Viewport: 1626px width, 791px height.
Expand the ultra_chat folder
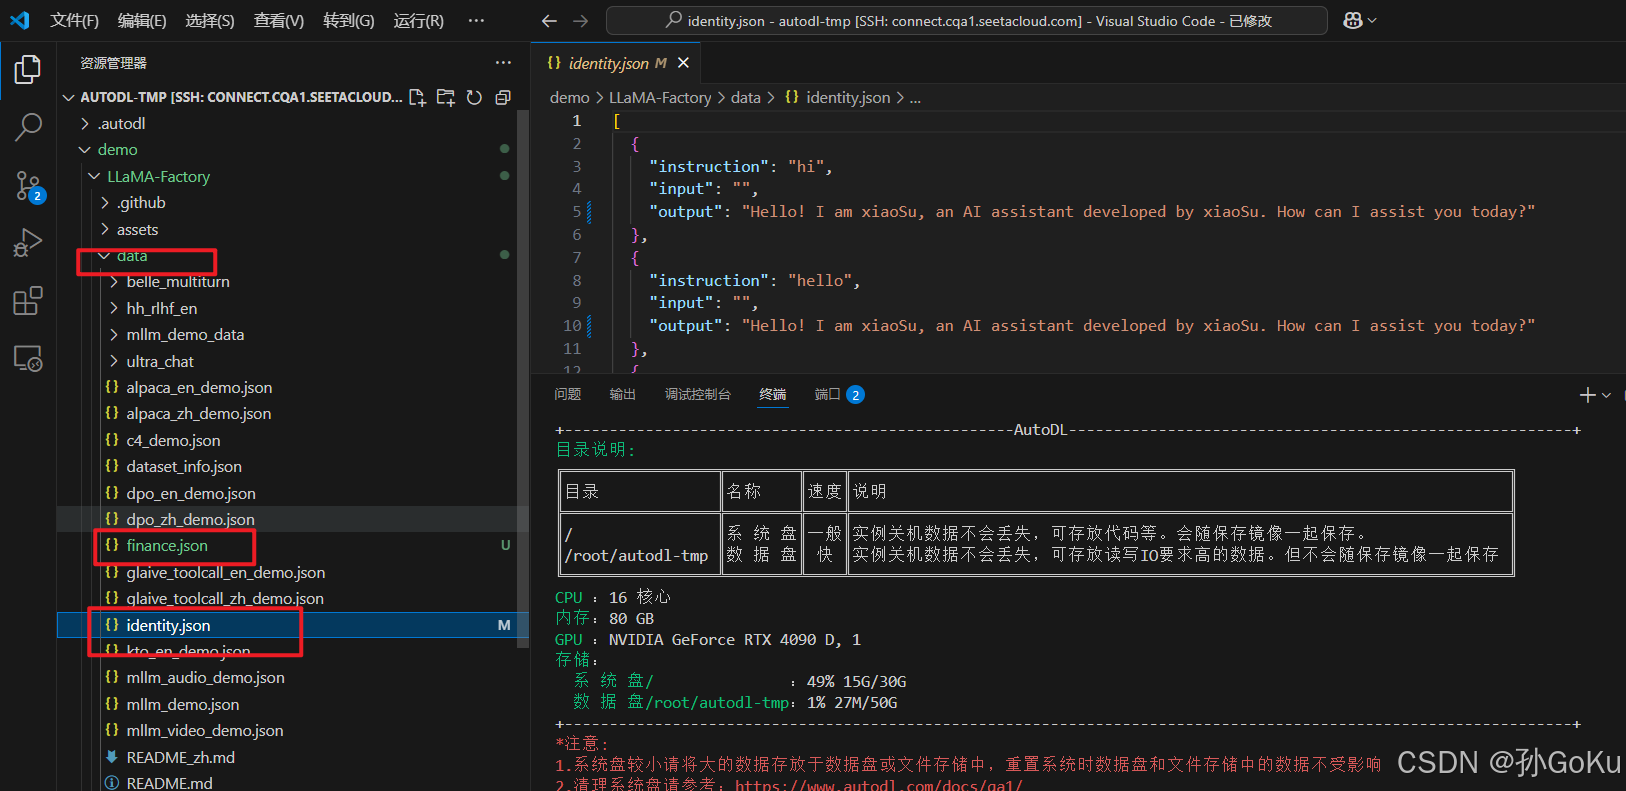[160, 361]
